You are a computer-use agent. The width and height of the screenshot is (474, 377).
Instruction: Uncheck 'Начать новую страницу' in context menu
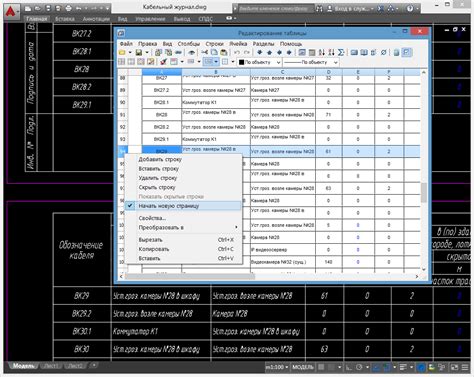click(x=183, y=206)
